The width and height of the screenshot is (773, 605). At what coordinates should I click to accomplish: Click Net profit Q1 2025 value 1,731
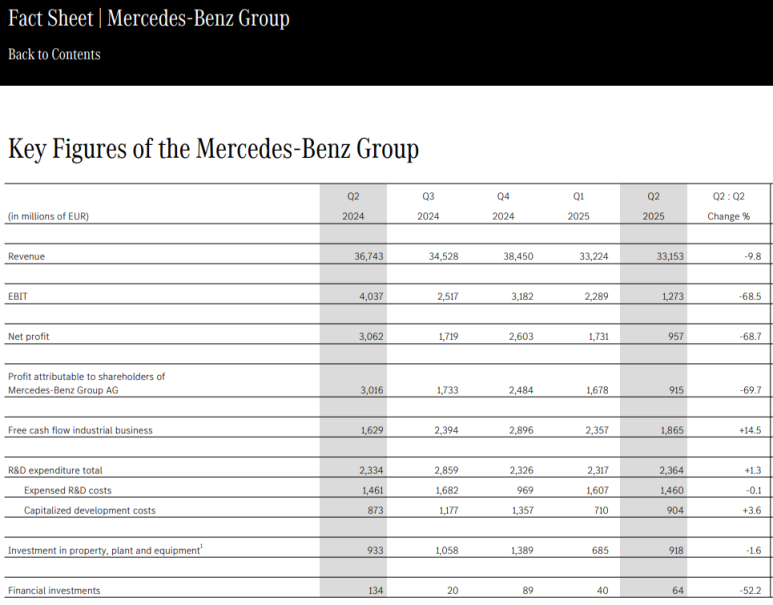598,336
